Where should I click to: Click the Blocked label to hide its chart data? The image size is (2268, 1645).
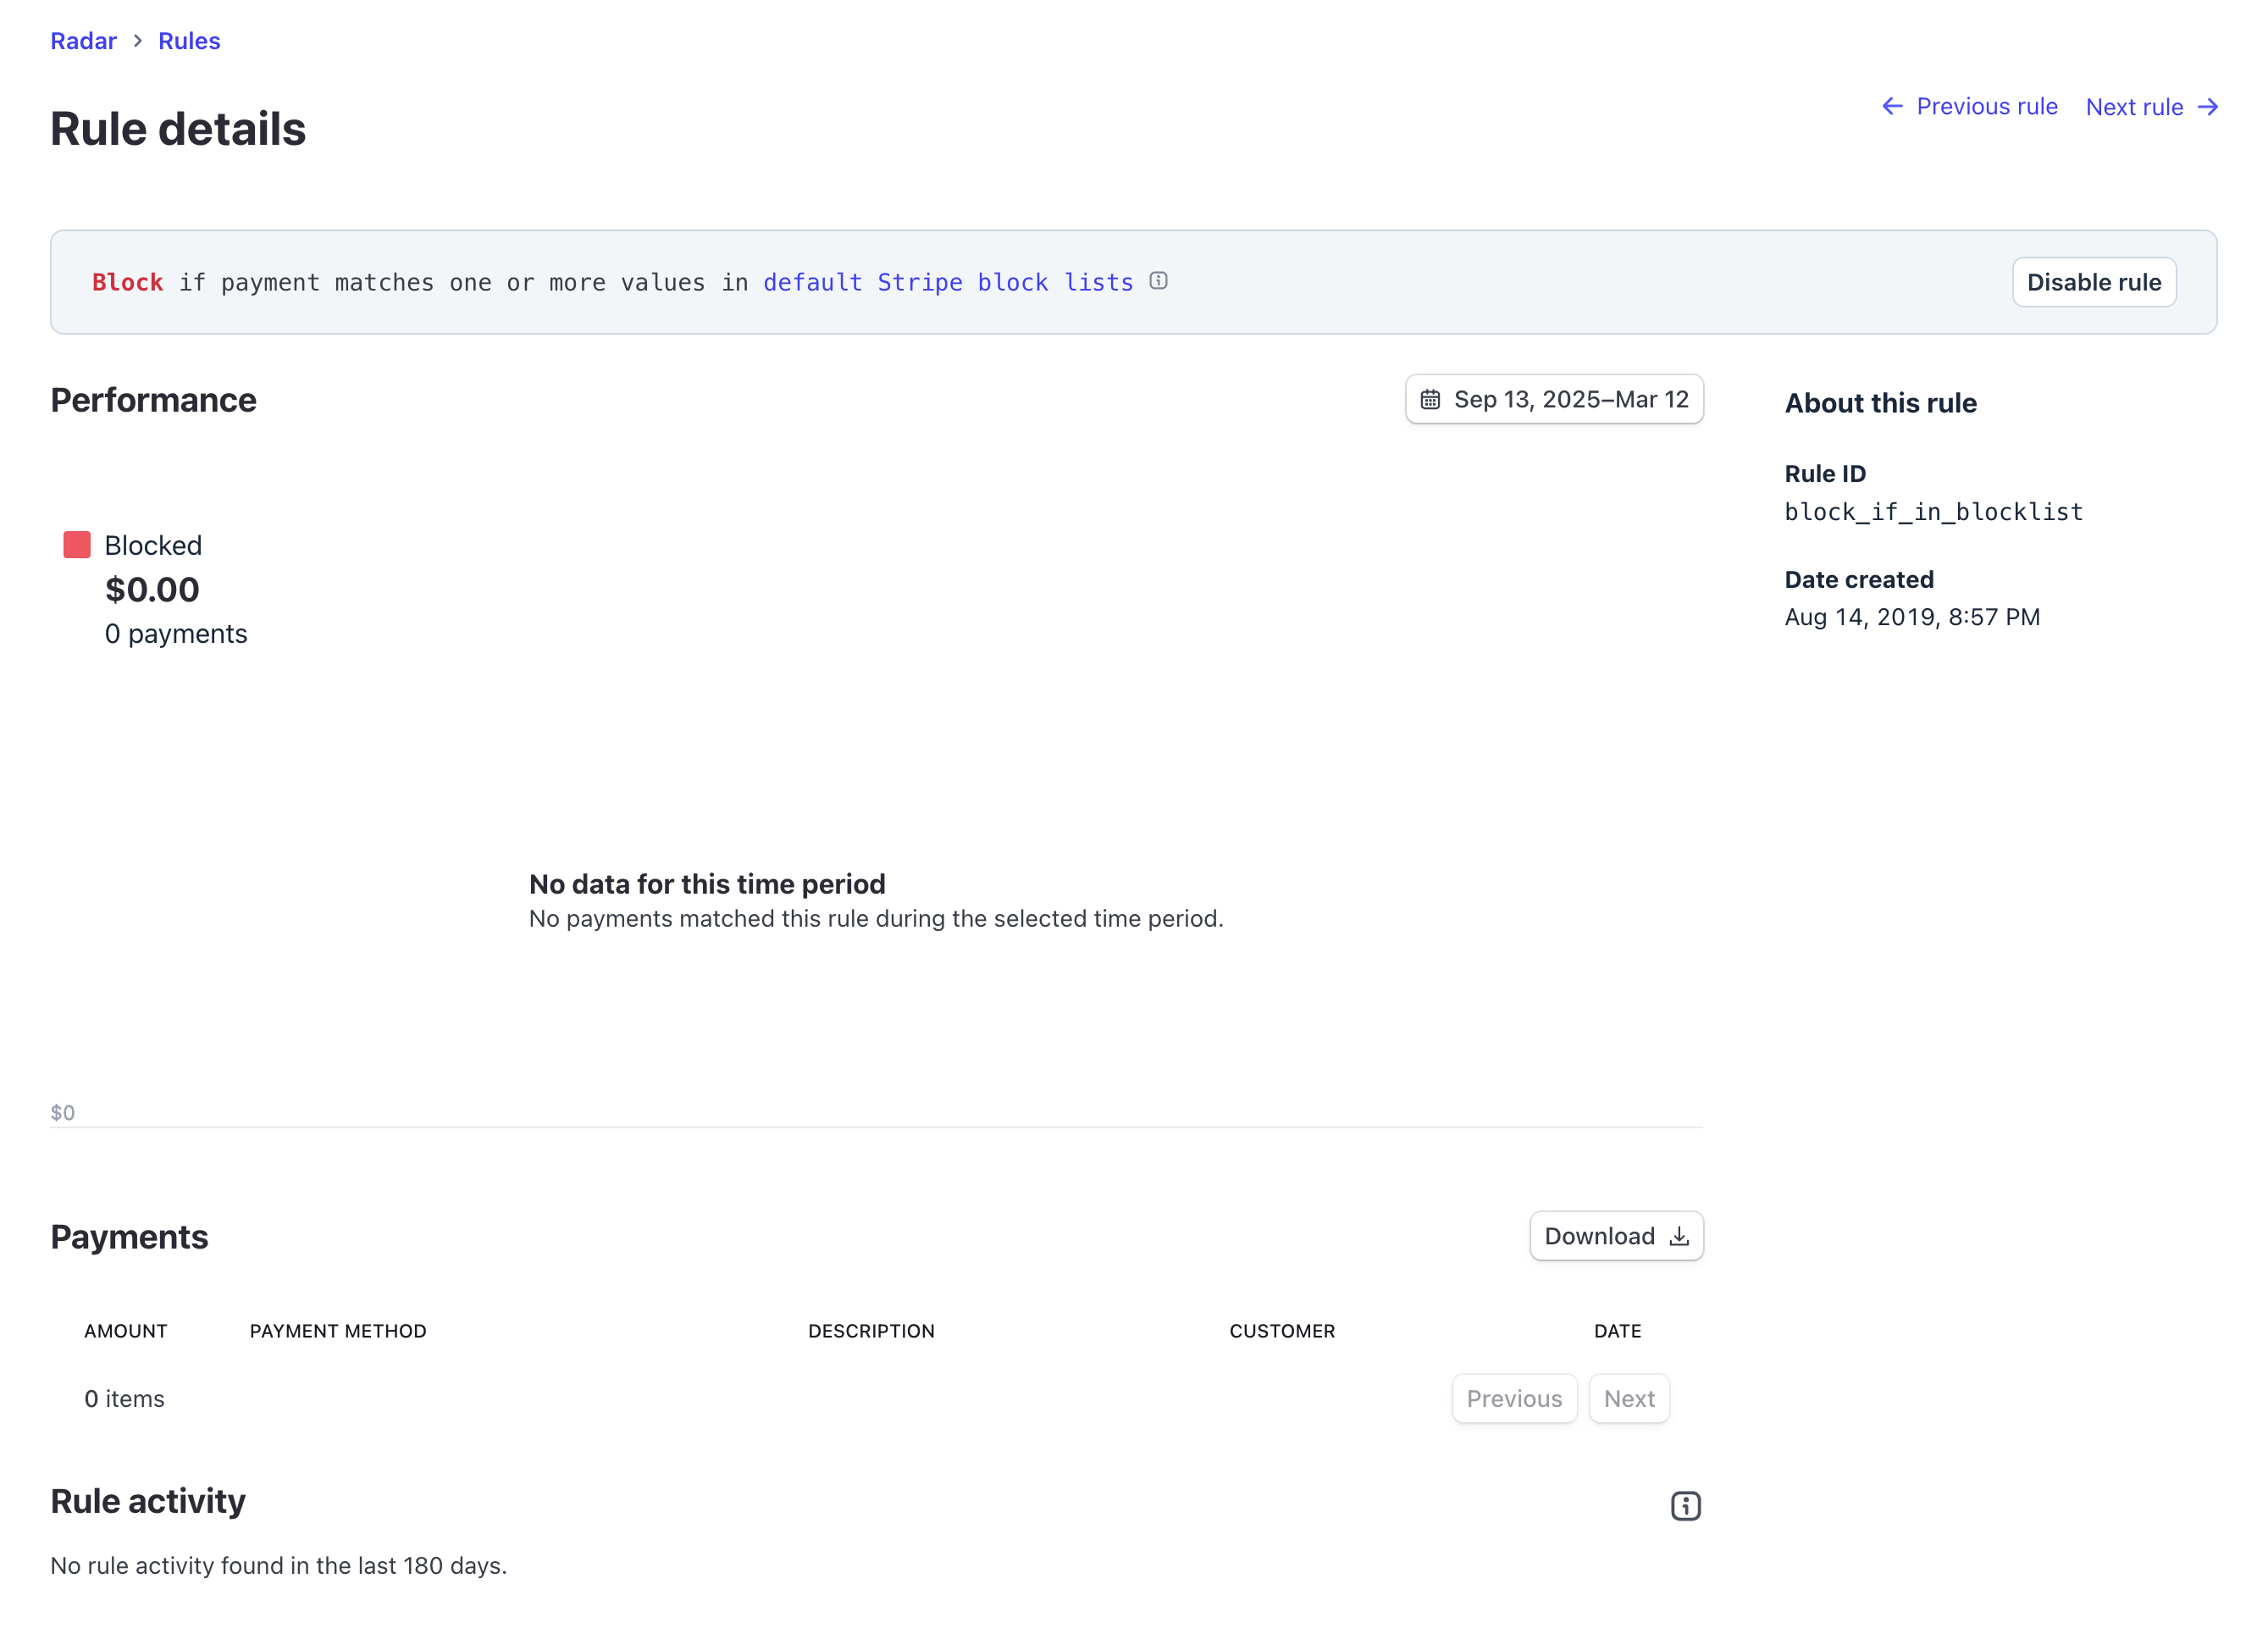(153, 544)
